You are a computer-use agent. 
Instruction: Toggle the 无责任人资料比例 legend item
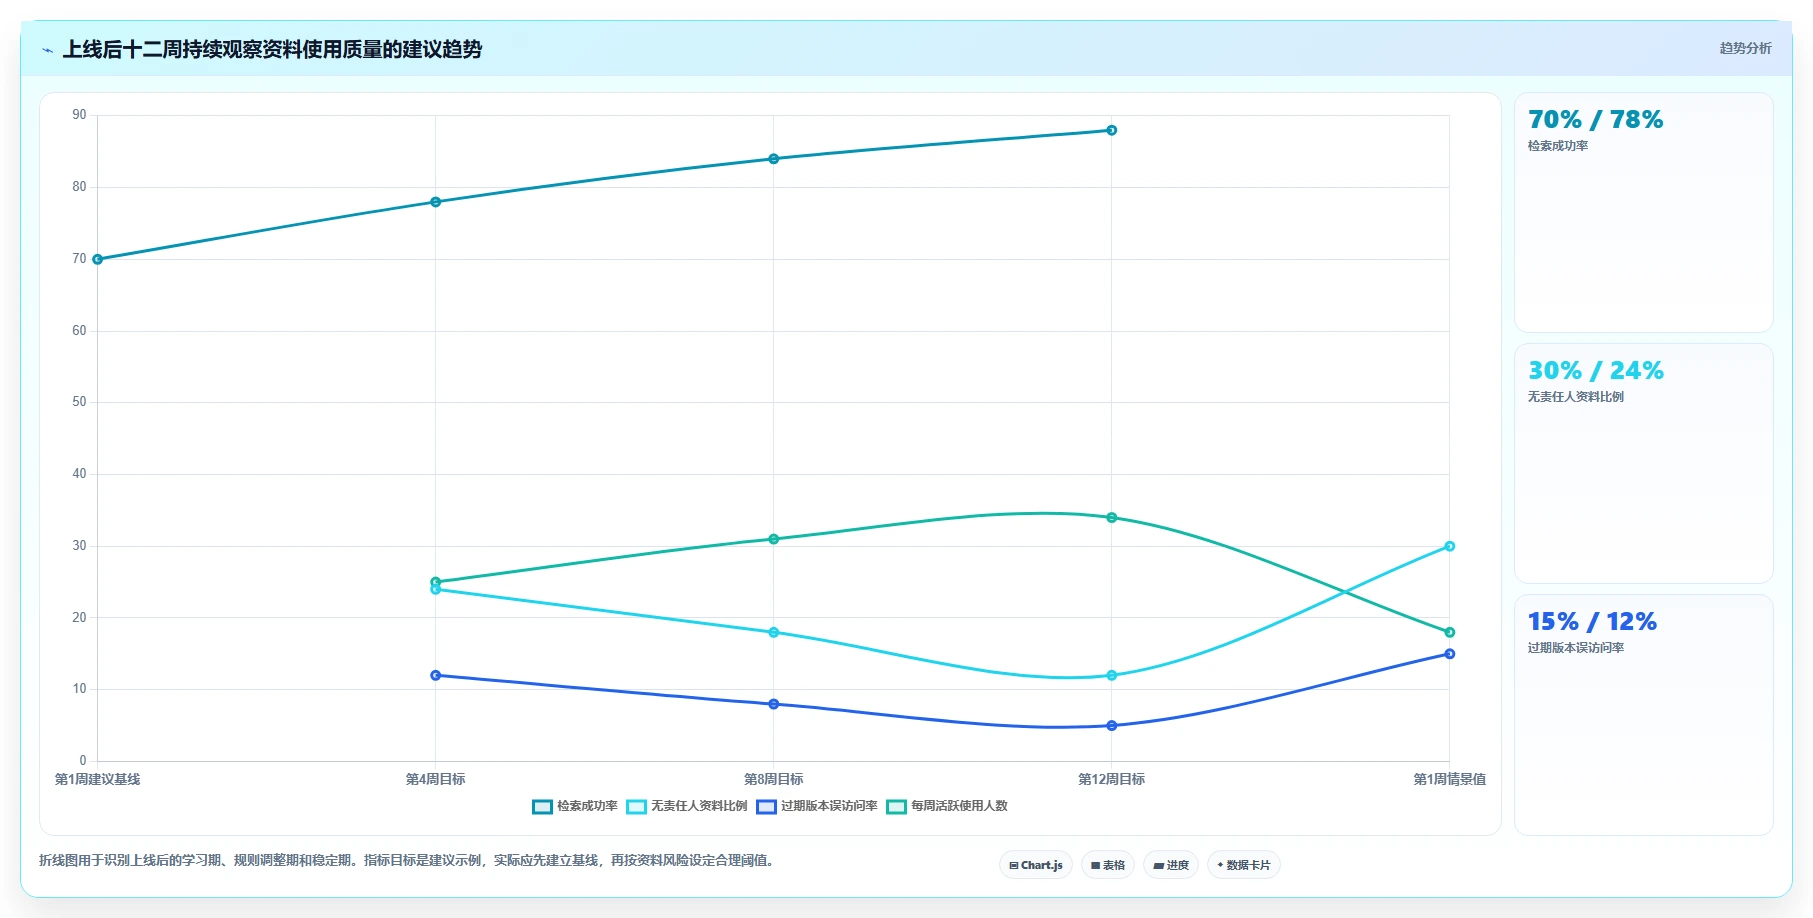point(687,806)
